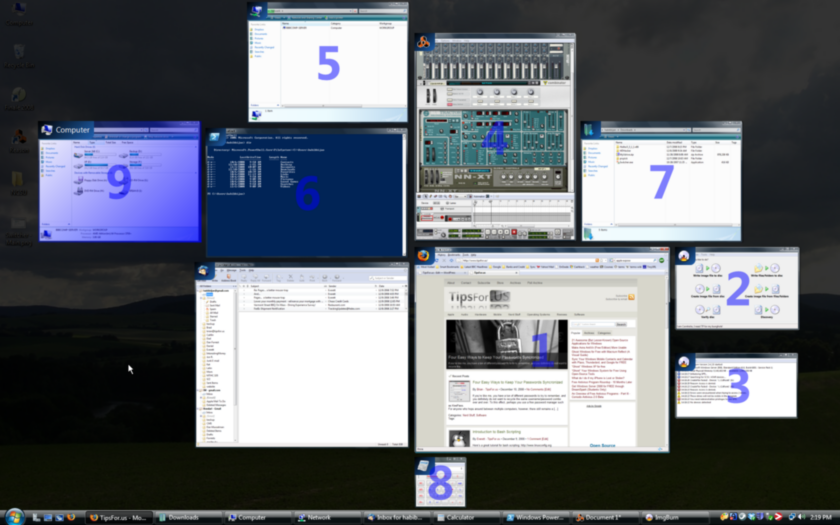Click the Reason icon on the synthesizer window thumbnail
Viewport: 840px width, 525px height.
(424, 42)
